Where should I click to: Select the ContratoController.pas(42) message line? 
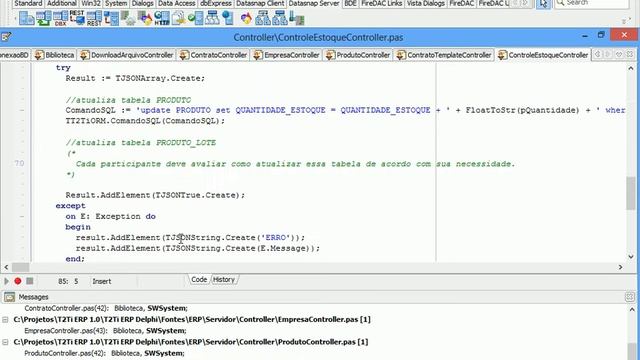pos(106,308)
